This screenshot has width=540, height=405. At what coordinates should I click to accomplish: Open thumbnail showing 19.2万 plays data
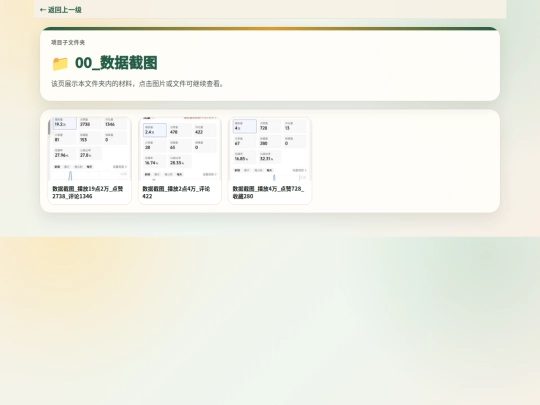pyautogui.click(x=90, y=149)
